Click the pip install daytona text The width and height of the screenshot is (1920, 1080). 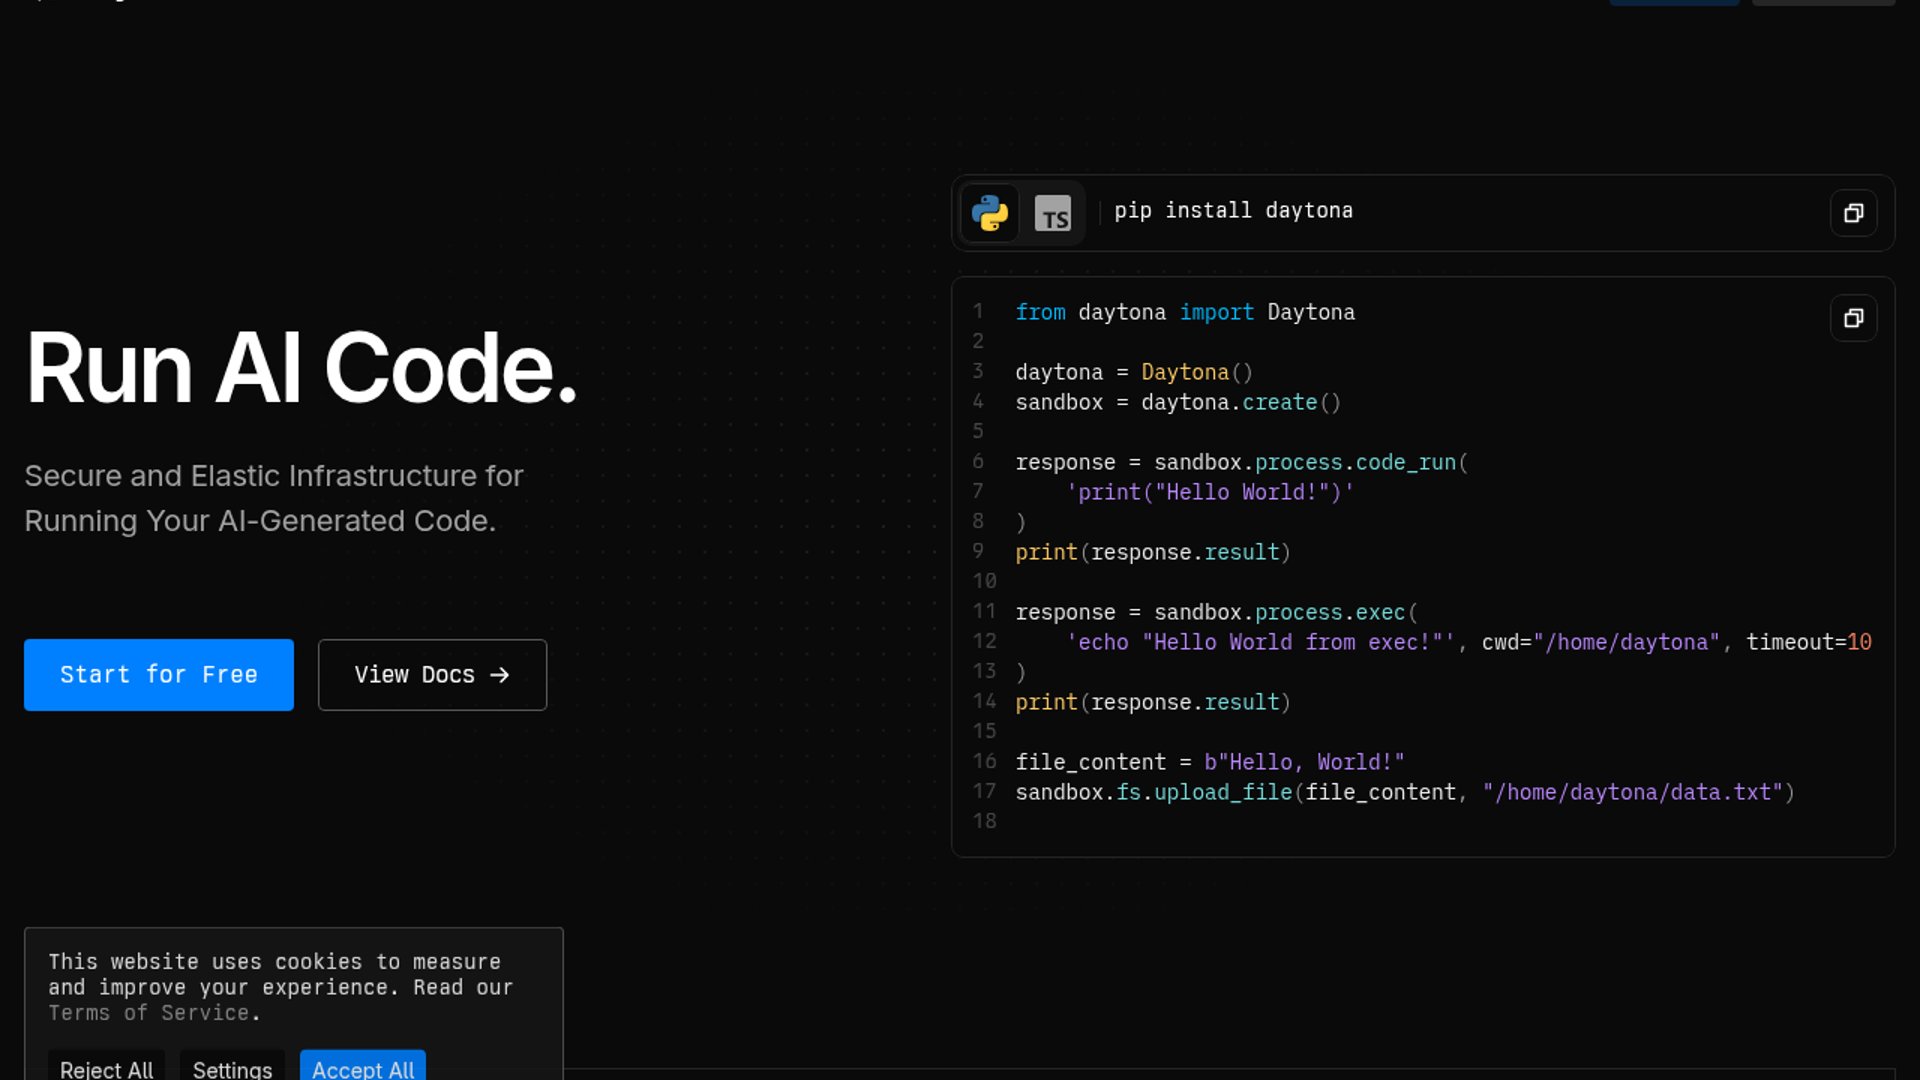pos(1233,211)
